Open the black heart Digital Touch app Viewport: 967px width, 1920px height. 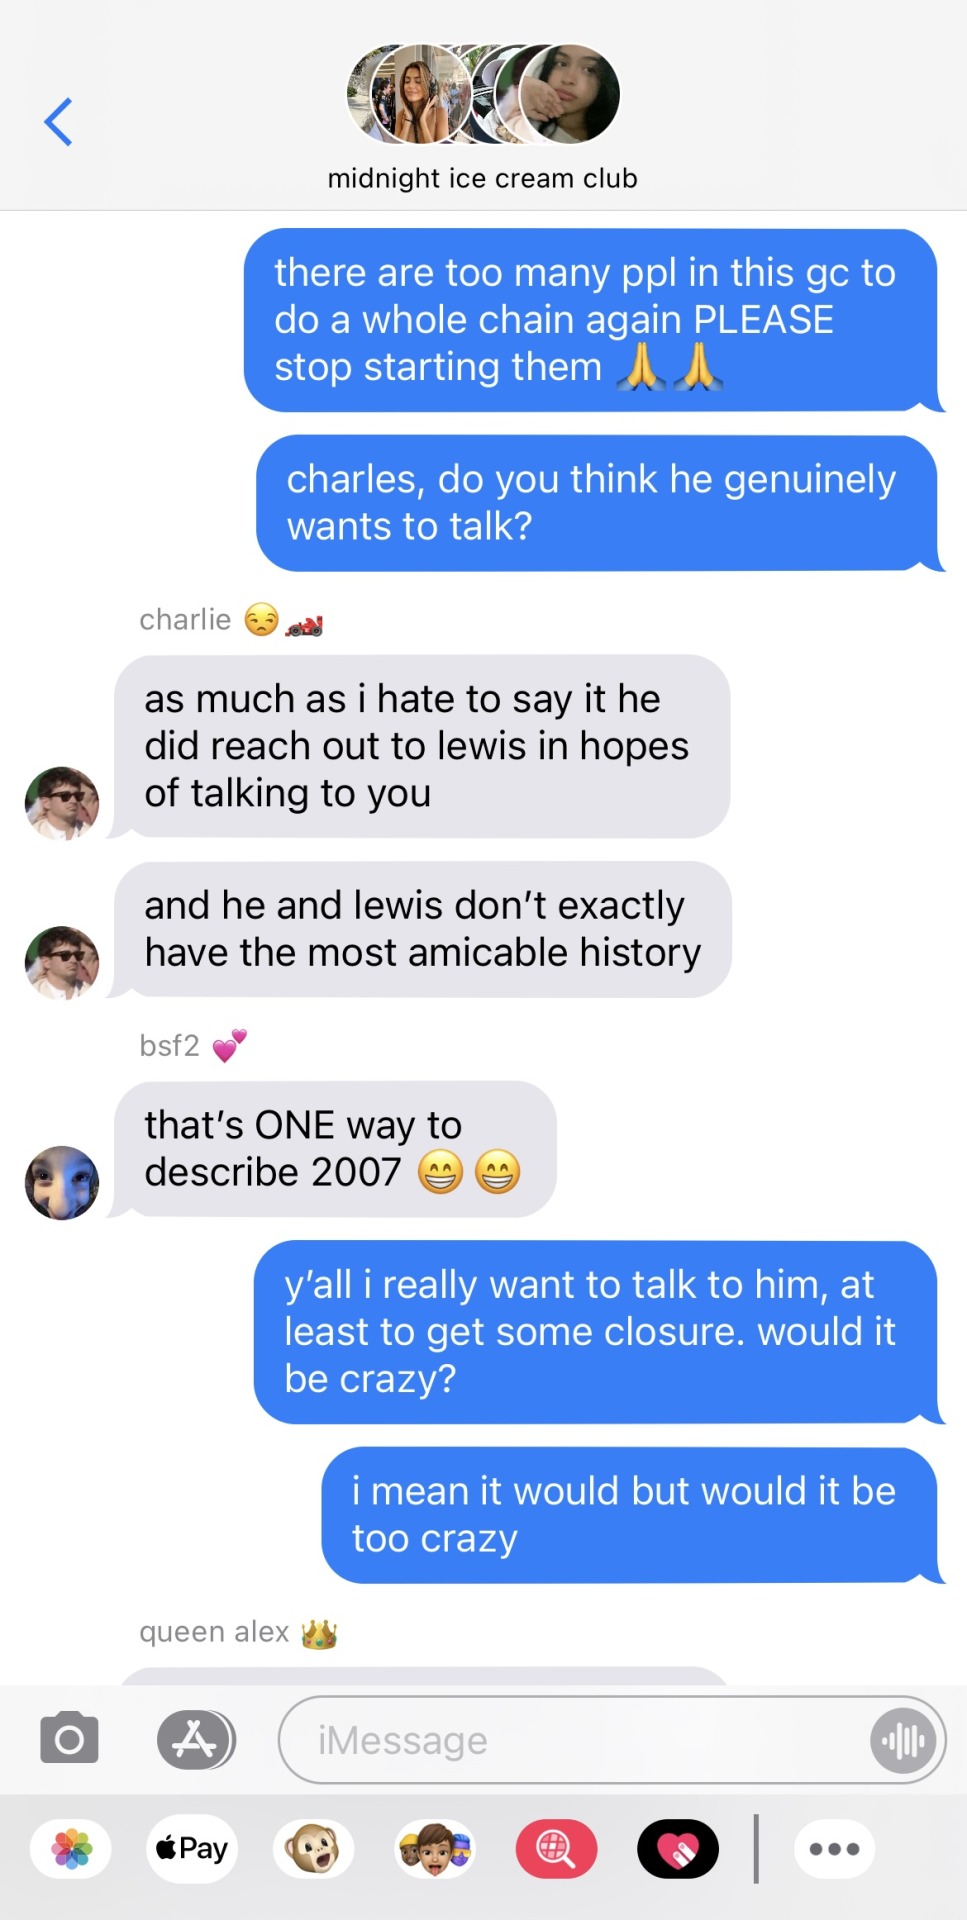678,1849
